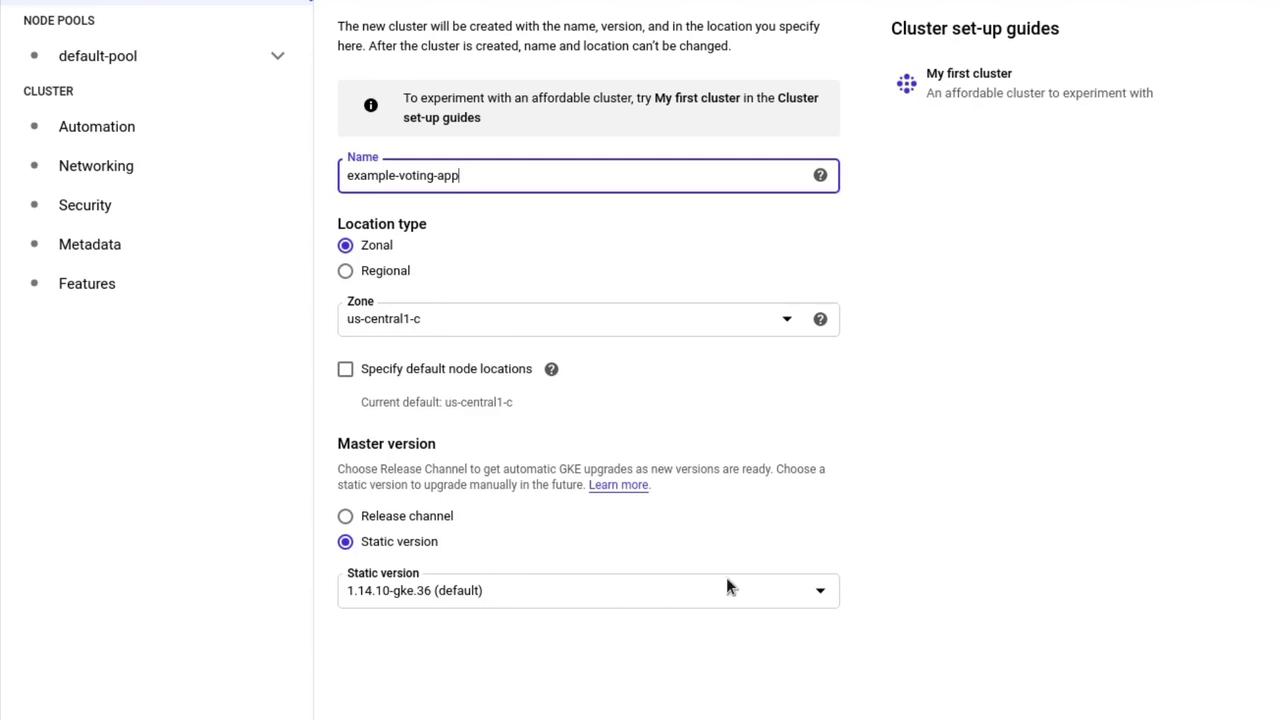The height and width of the screenshot is (720, 1280).
Task: Open the Metadata section
Action: point(90,244)
